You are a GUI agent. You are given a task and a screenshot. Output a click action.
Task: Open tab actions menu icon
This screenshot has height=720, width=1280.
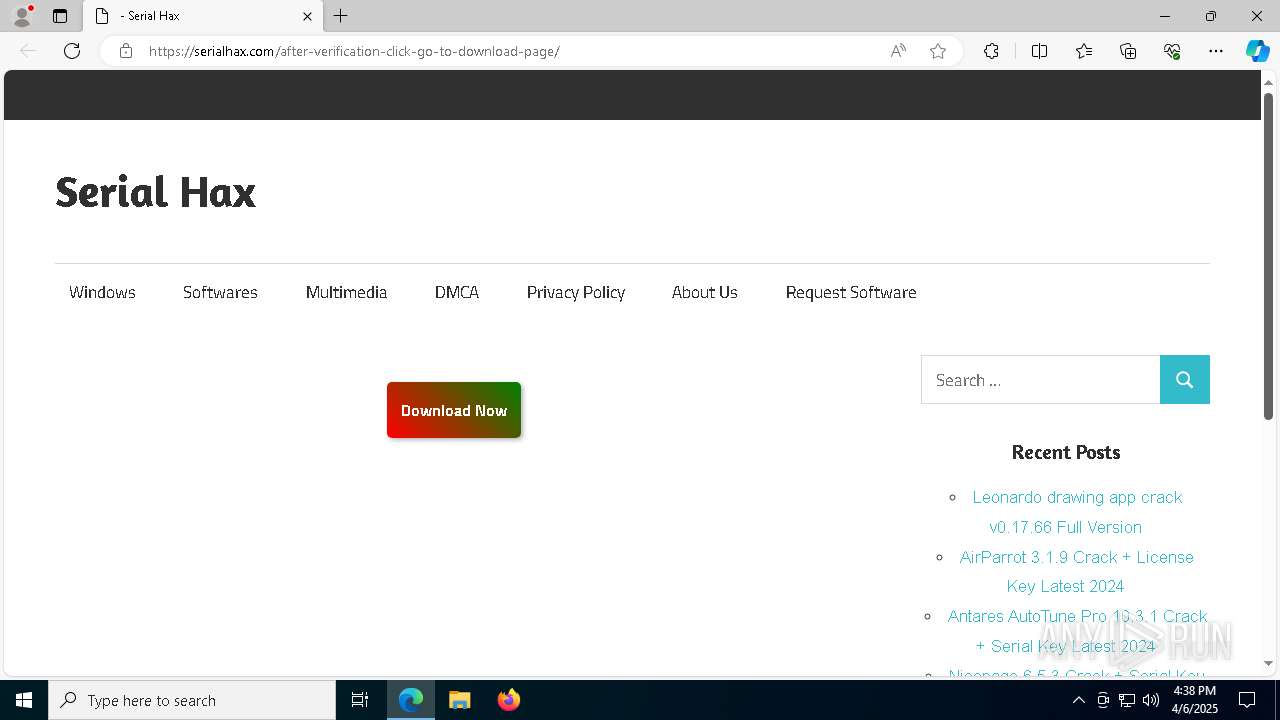click(60, 16)
